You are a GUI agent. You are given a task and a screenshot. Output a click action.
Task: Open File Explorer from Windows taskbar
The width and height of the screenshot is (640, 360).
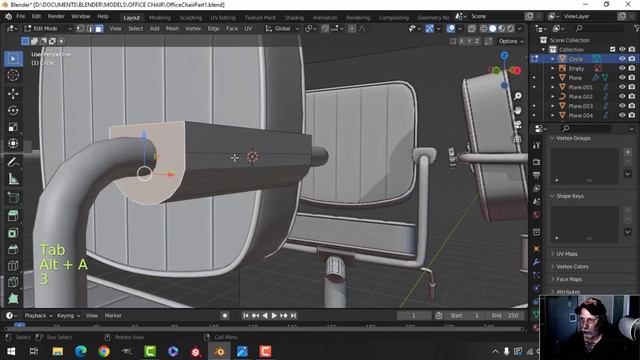click(x=58, y=351)
